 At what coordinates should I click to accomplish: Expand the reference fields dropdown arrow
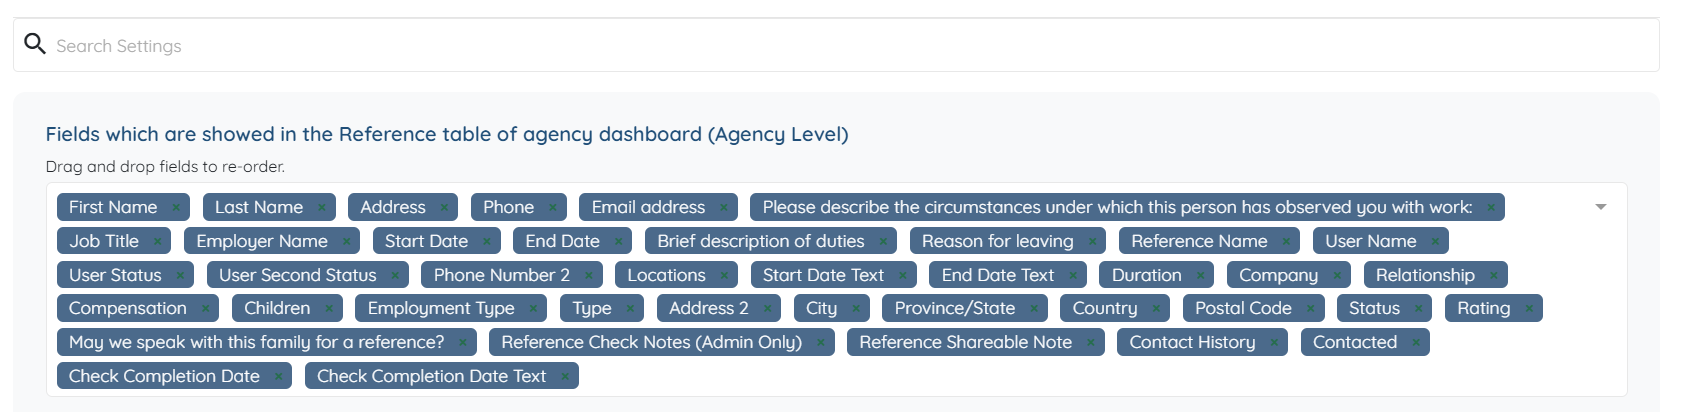click(x=1600, y=207)
